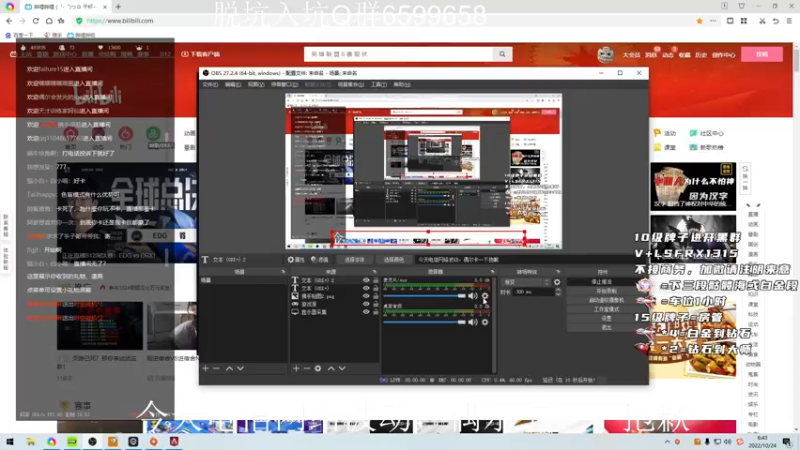Click the Exit (退出) button in OBS
800x450 pixels.
(x=606, y=328)
